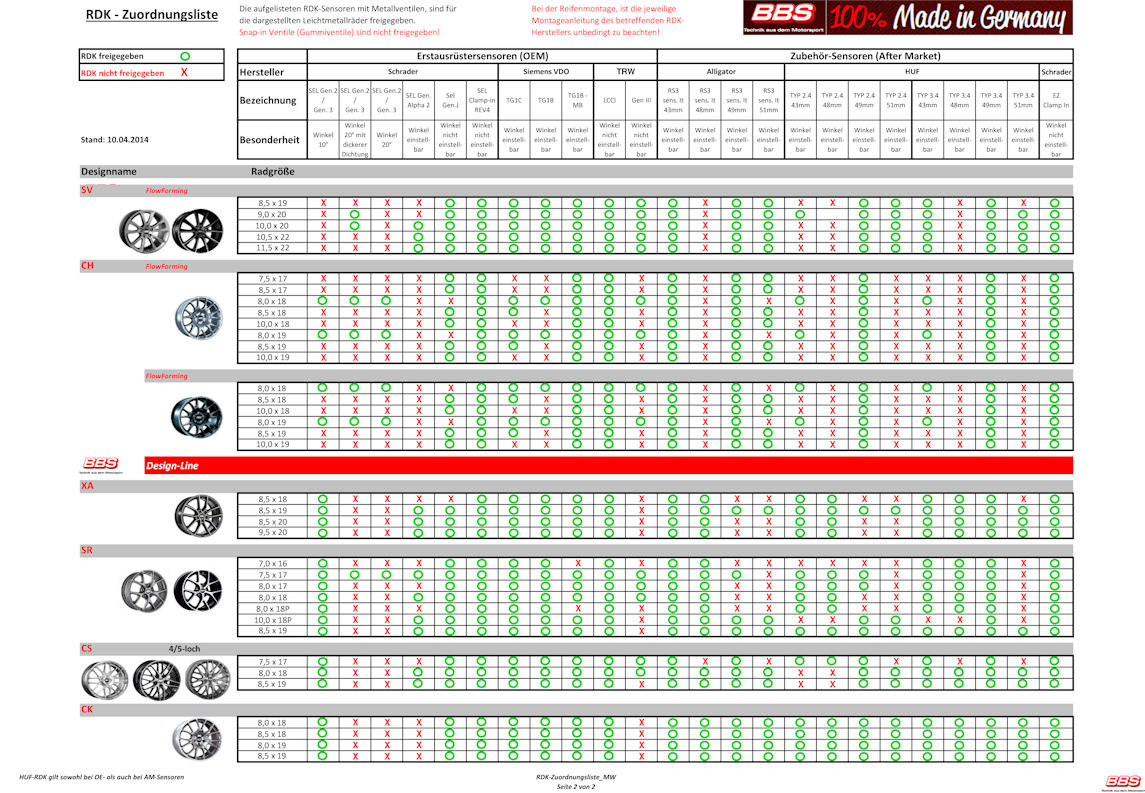Click the TRW manufacturer header
This screenshot has width=1145, height=793.
(625, 72)
